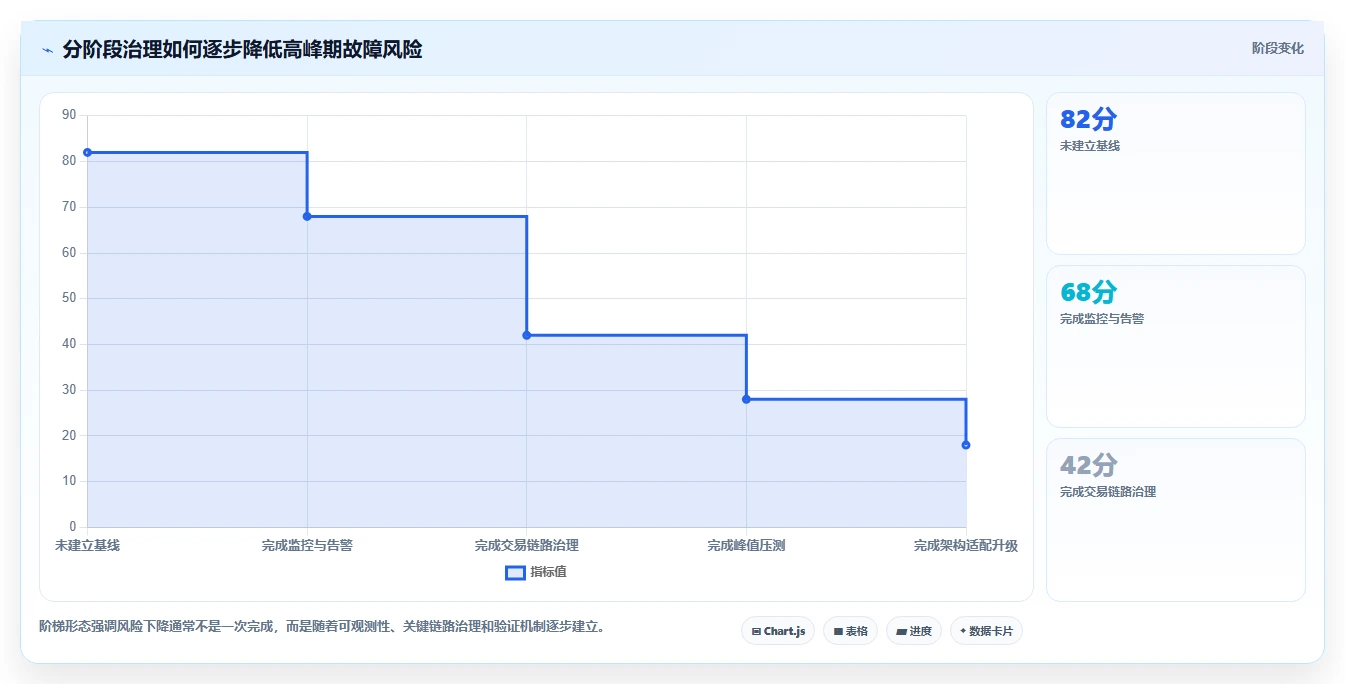Click the x-axis label 完成架构适配升级

click(x=966, y=546)
